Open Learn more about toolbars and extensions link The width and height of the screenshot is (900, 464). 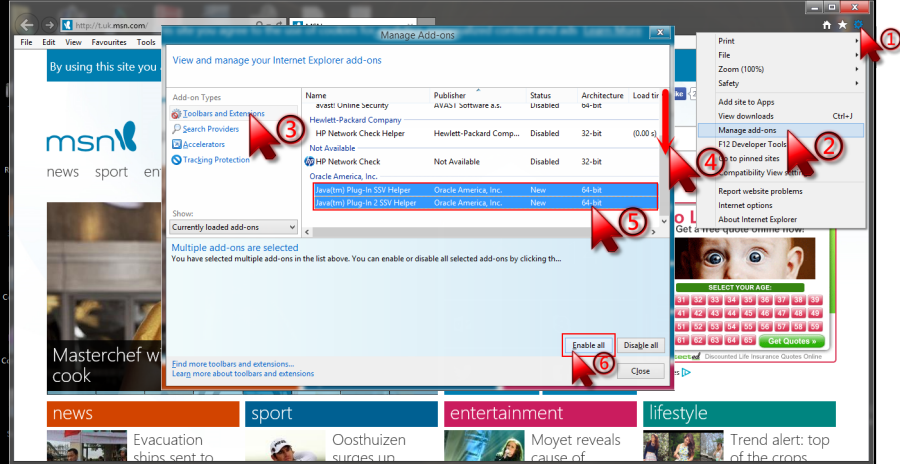(x=243, y=373)
